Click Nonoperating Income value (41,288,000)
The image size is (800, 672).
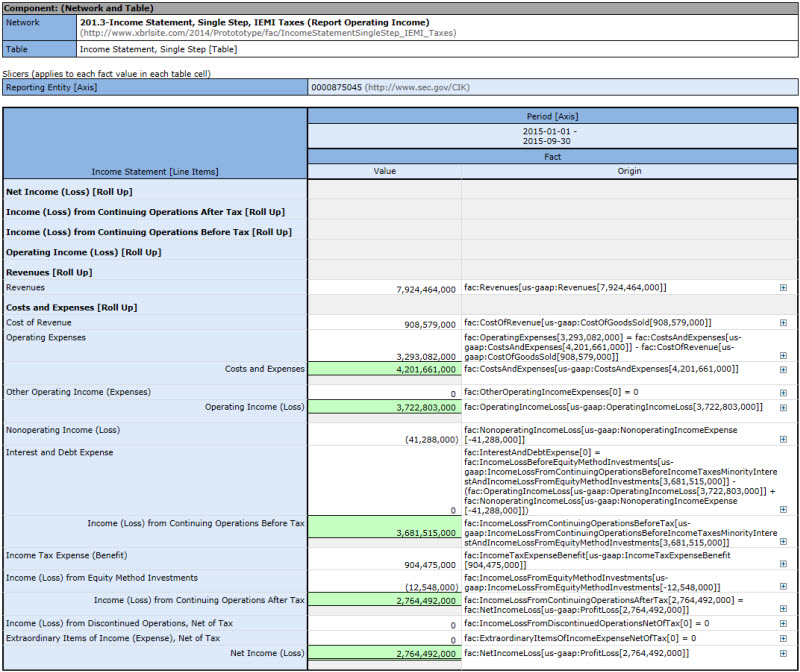tap(432, 440)
